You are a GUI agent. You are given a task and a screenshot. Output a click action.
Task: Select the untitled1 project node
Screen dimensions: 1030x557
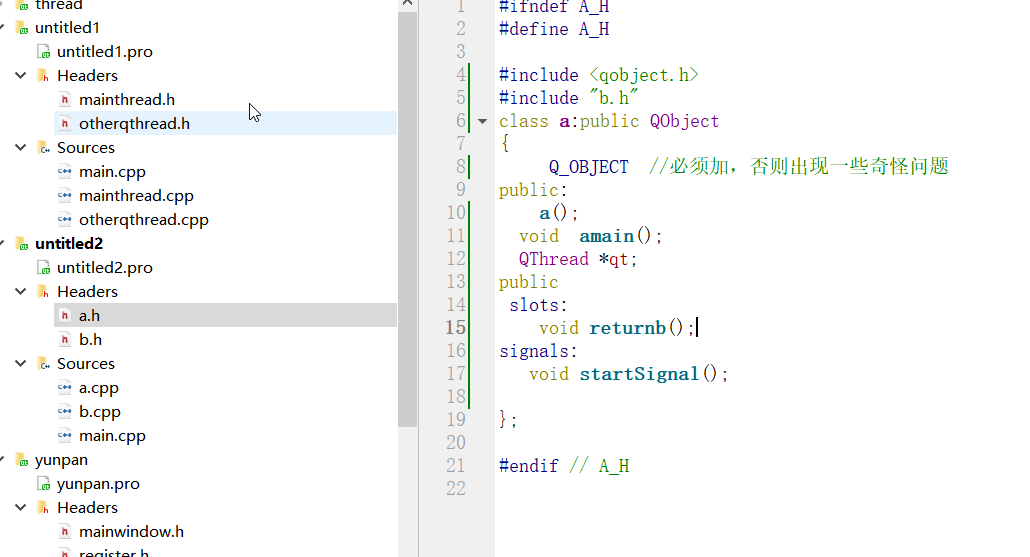[x=67, y=28]
